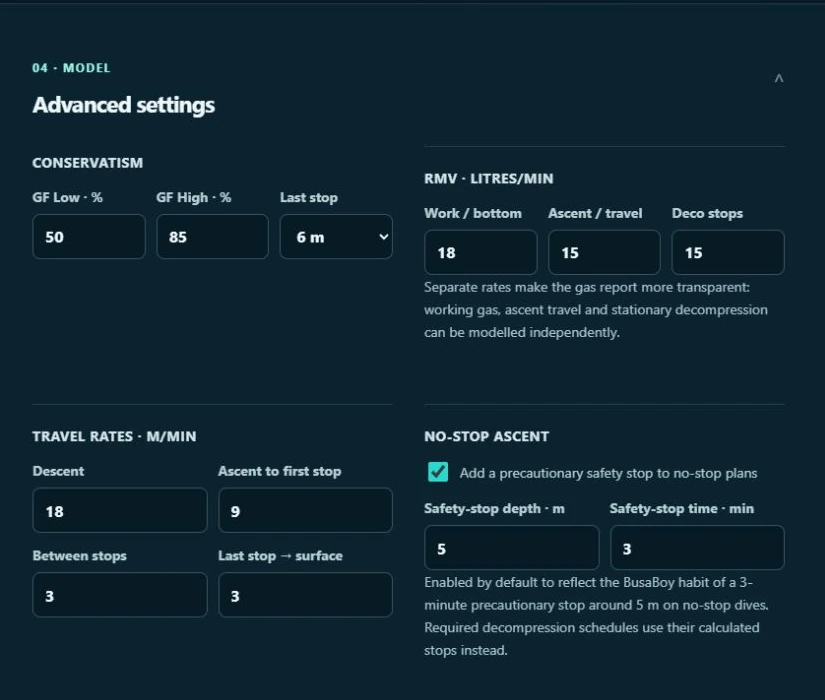Click the Safety-stop time field
Viewport: 825px width, 700px height.
698,548
